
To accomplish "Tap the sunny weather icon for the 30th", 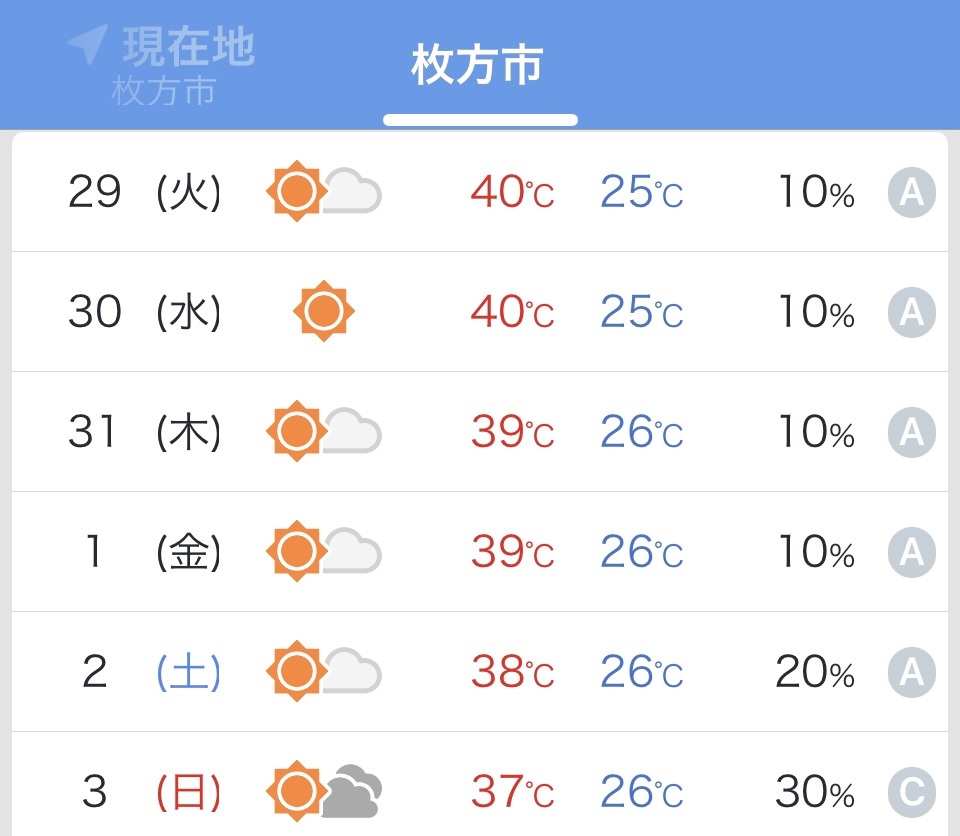I will (x=324, y=311).
